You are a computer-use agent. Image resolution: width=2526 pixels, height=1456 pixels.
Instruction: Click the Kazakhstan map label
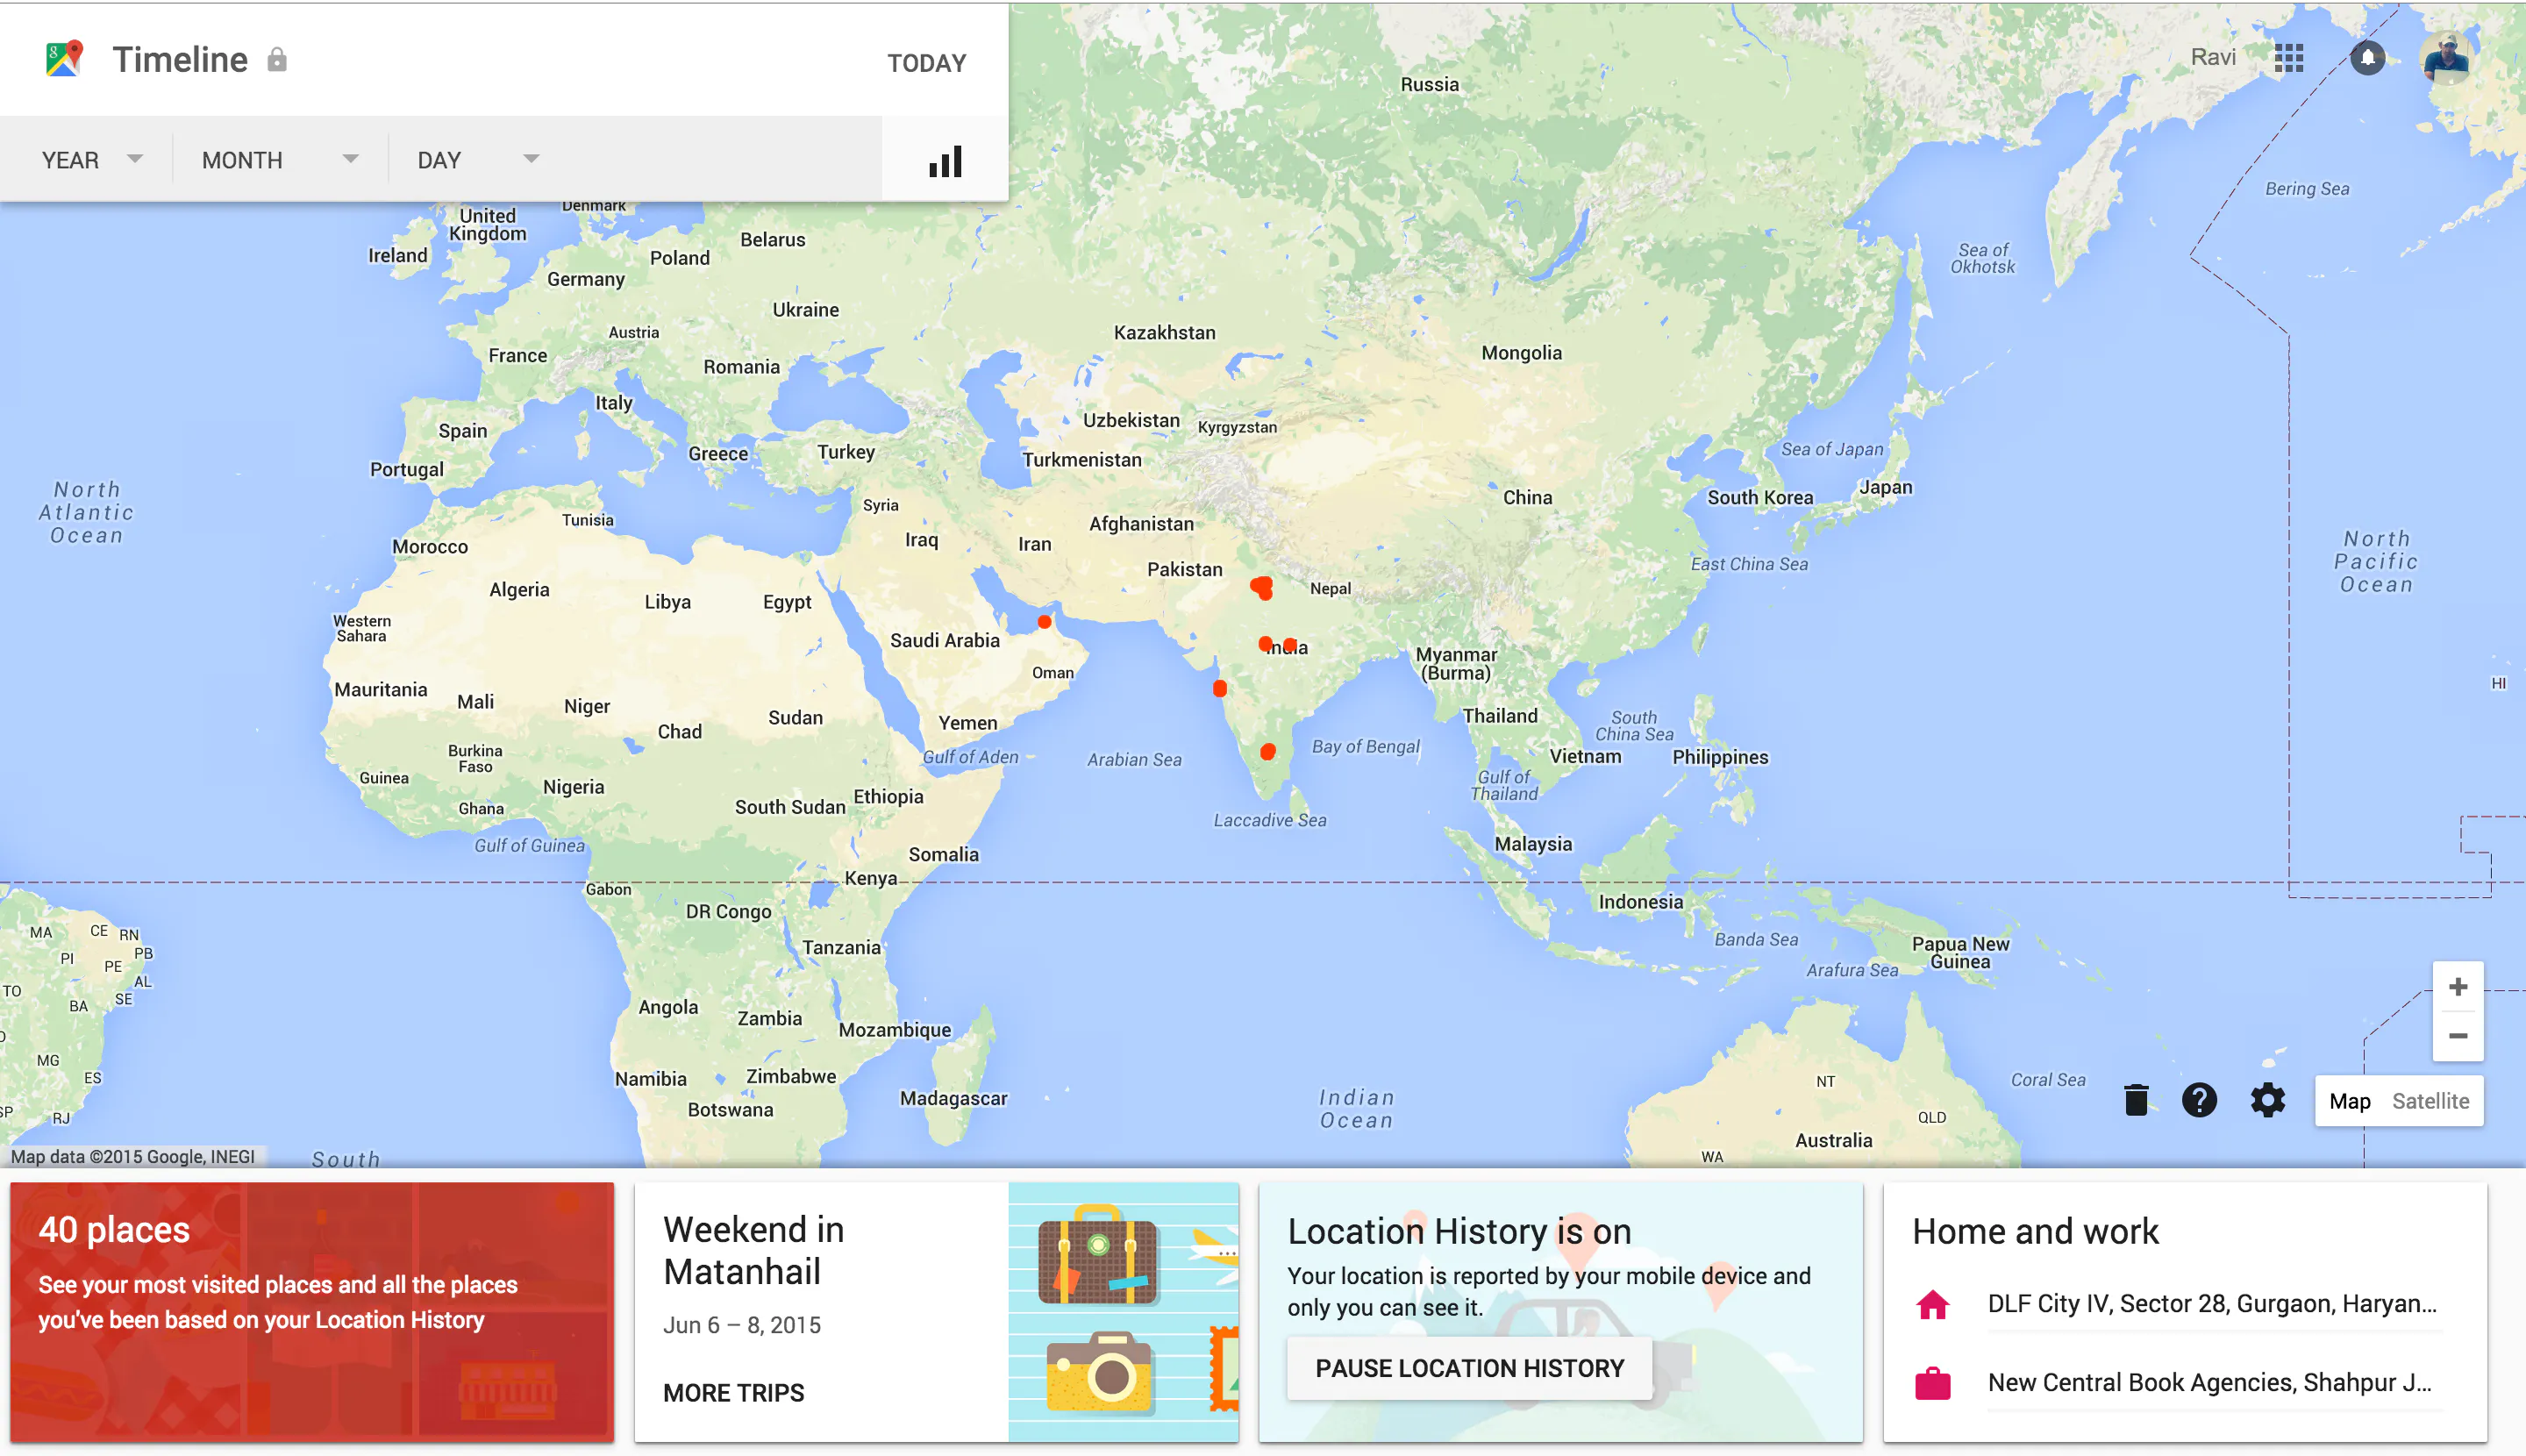click(1164, 333)
